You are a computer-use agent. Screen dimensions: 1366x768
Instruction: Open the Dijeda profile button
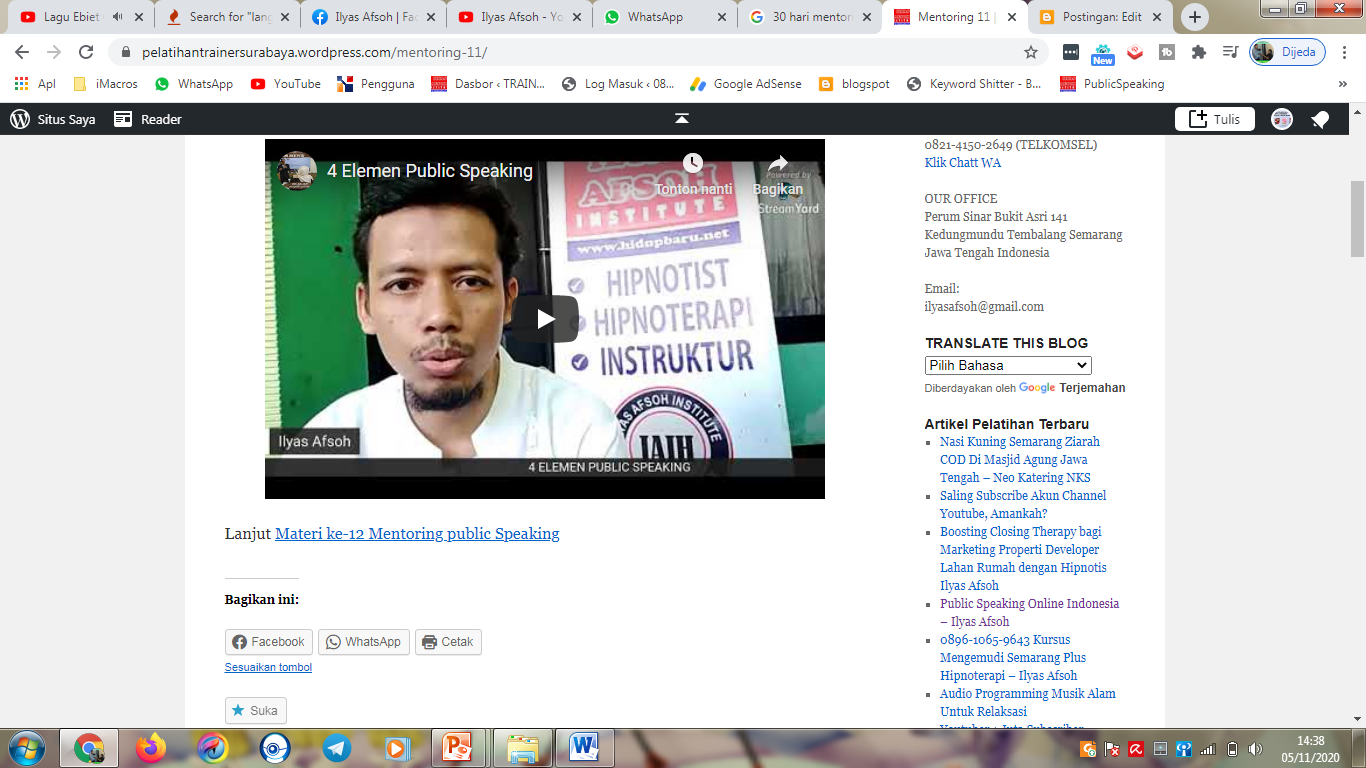pyautogui.click(x=1288, y=52)
